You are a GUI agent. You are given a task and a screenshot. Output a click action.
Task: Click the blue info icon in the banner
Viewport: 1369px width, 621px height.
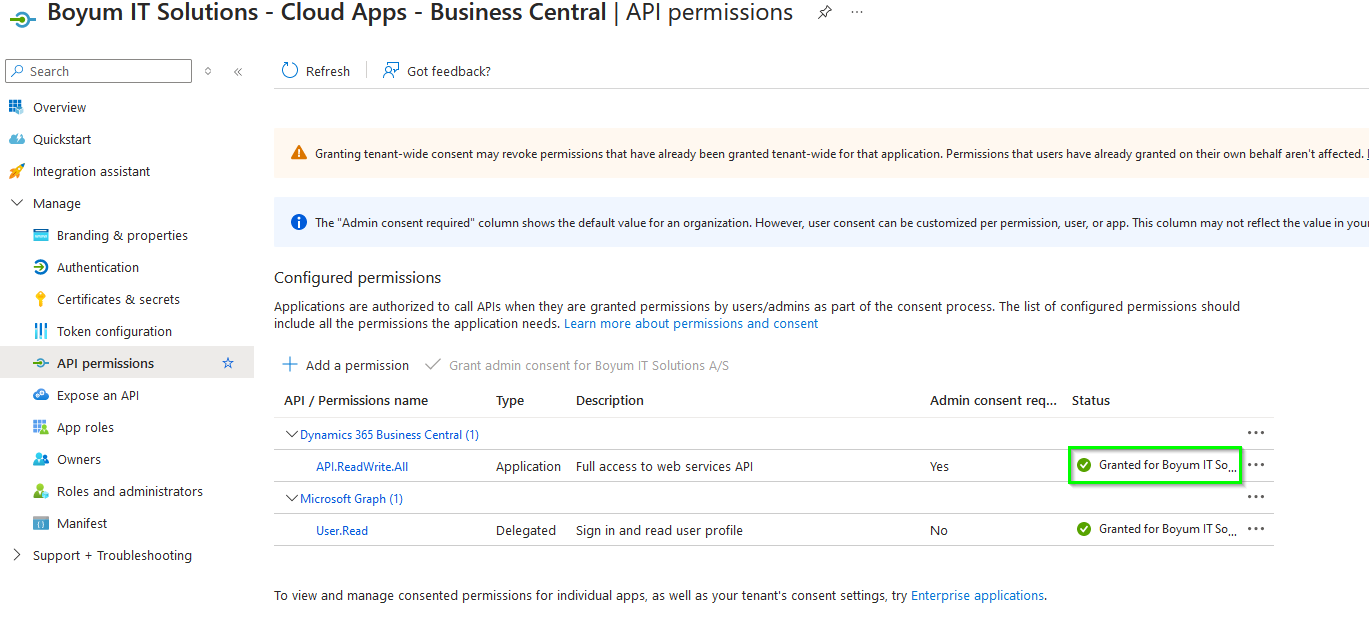coord(299,222)
